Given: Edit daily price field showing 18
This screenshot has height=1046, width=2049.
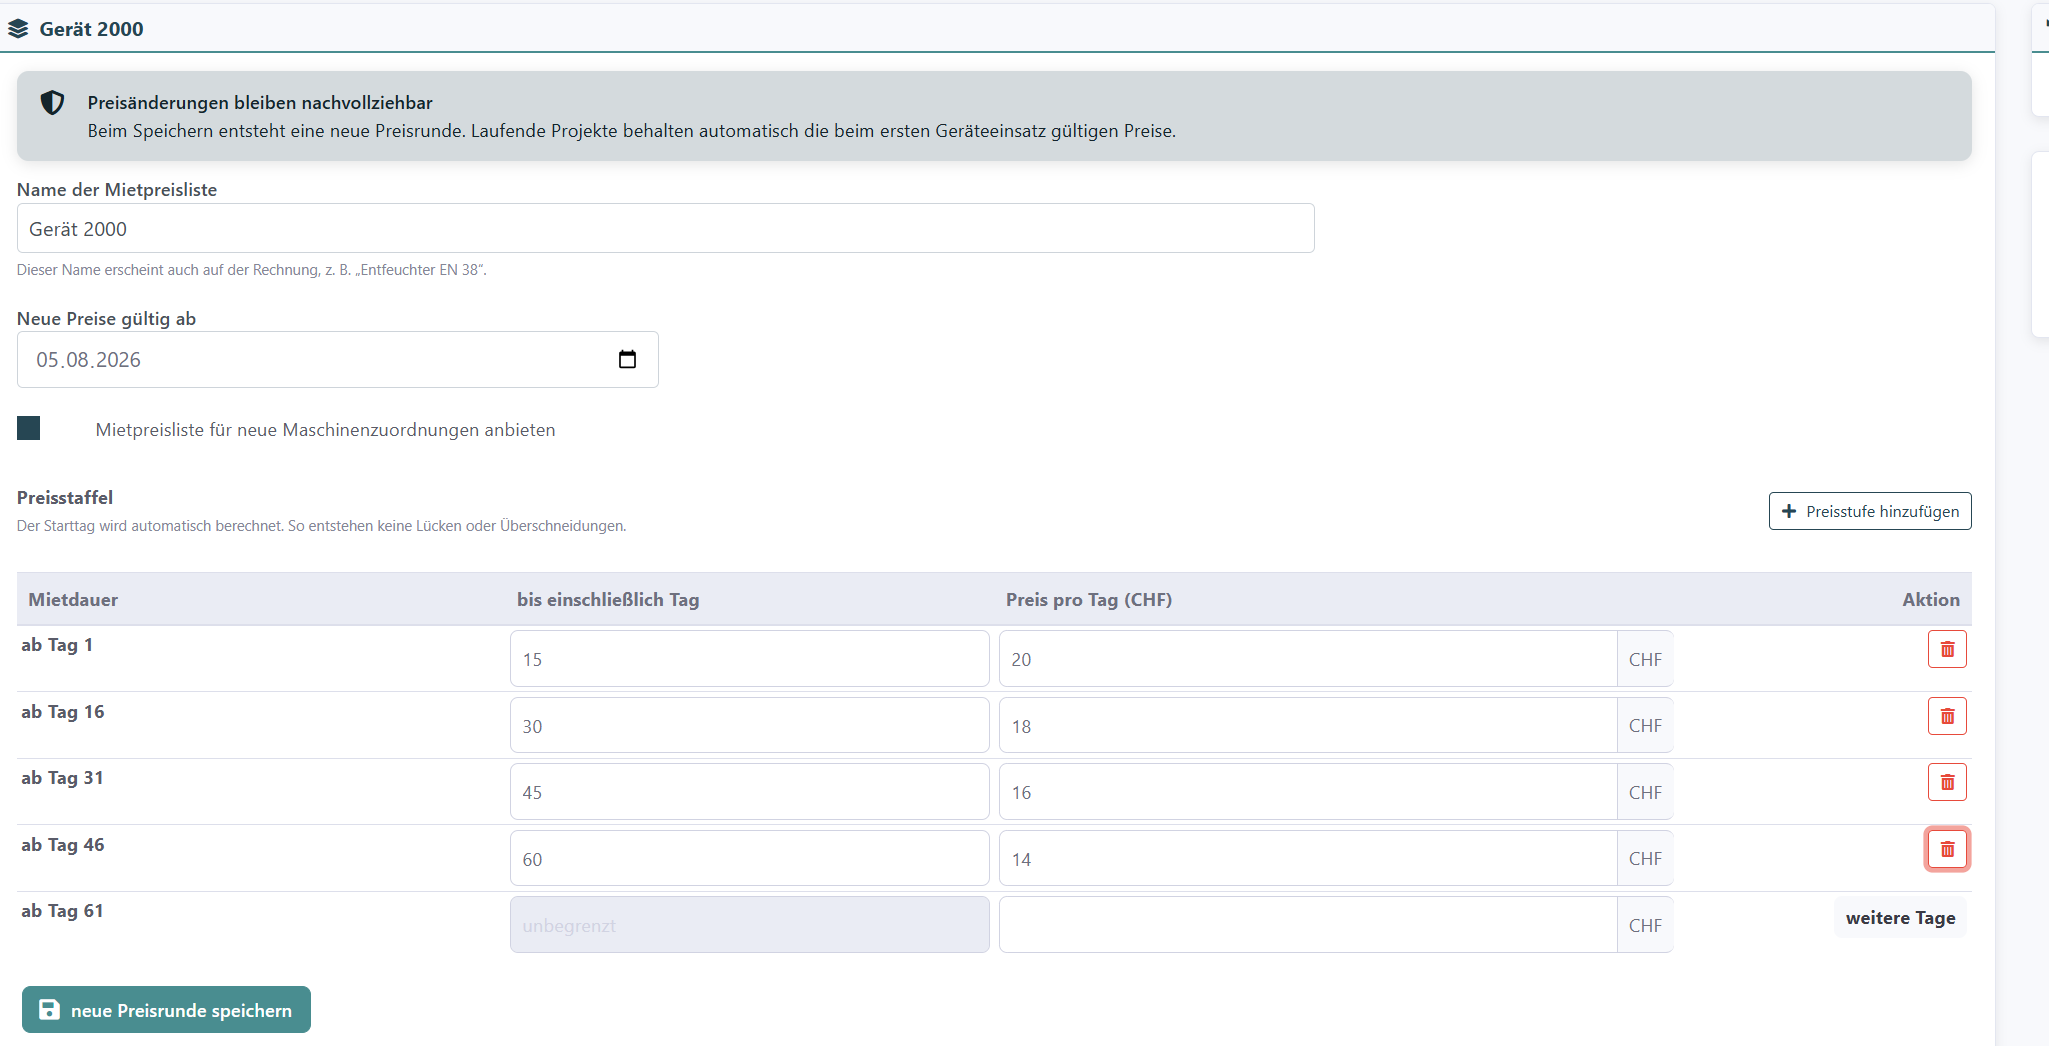Looking at the screenshot, I should coord(1308,726).
